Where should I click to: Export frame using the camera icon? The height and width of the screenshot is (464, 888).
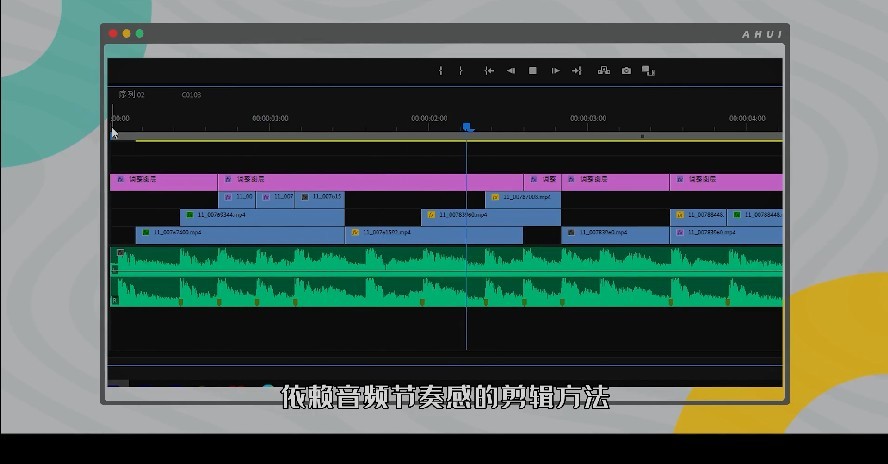click(x=626, y=71)
